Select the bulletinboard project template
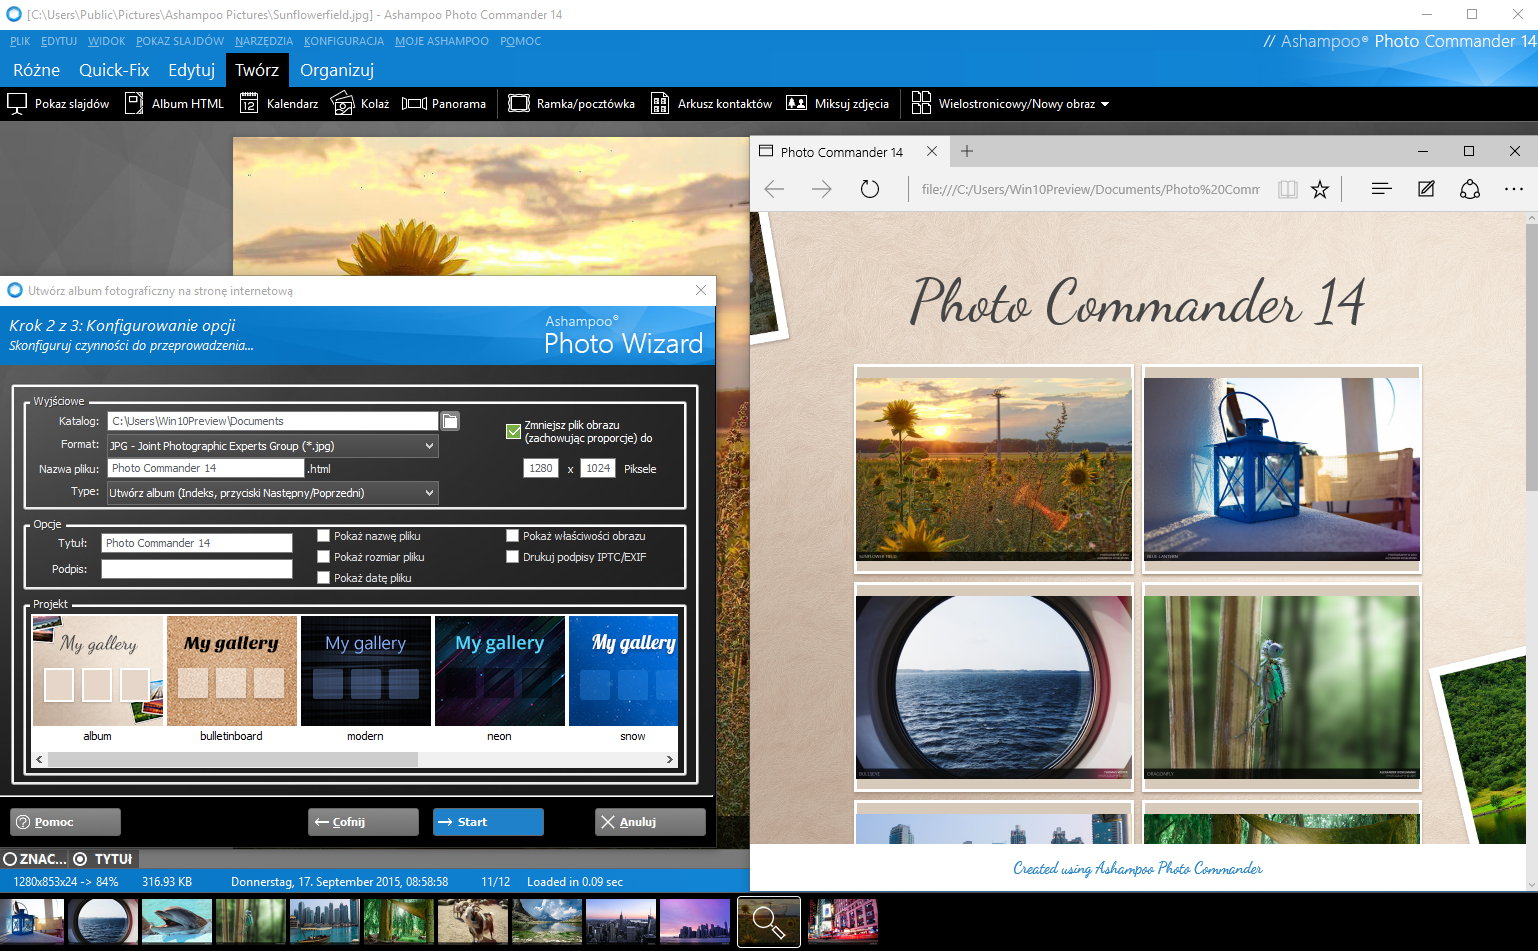The height and width of the screenshot is (951, 1538). (231, 680)
